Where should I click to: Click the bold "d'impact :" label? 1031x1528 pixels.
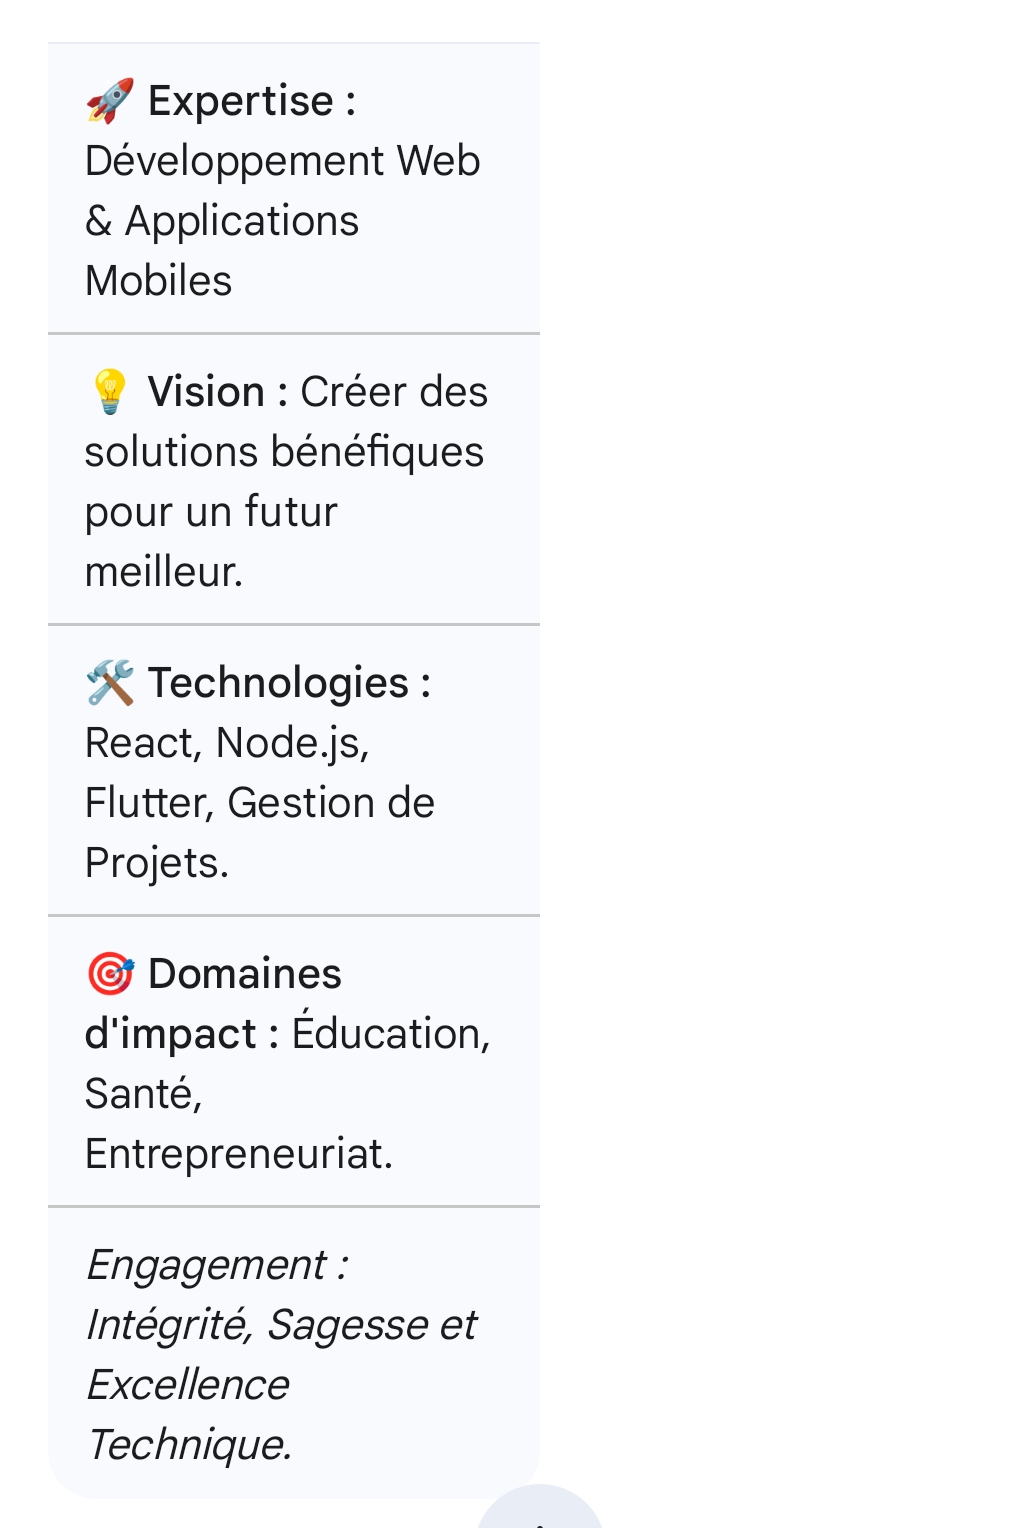(181, 1034)
